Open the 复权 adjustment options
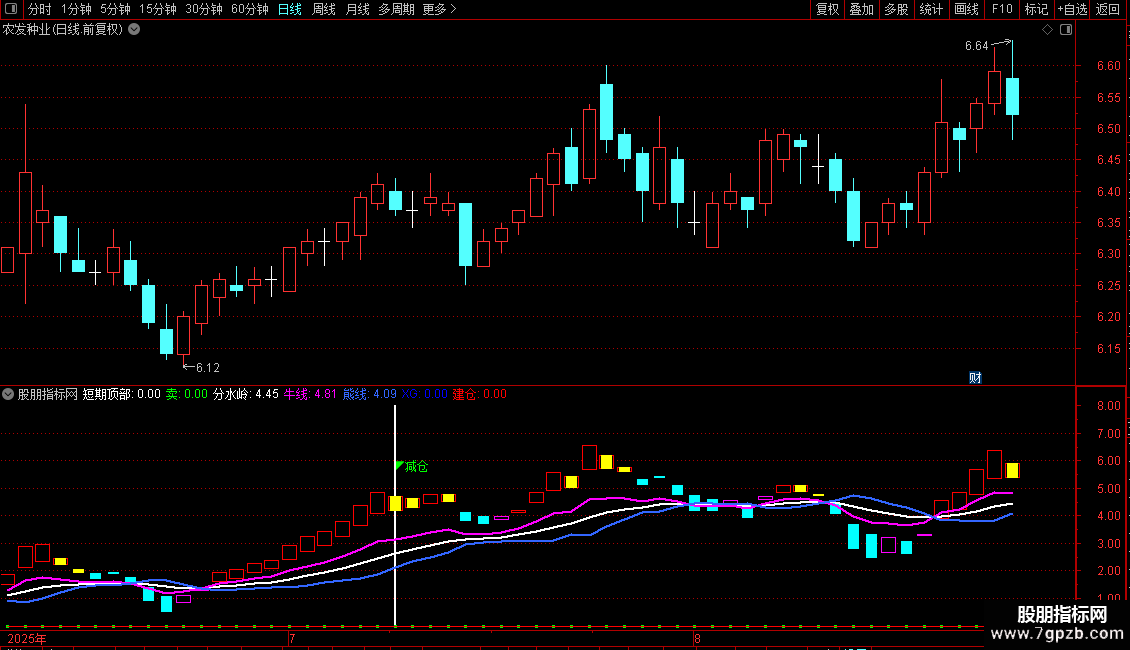The image size is (1130, 650). pos(827,9)
